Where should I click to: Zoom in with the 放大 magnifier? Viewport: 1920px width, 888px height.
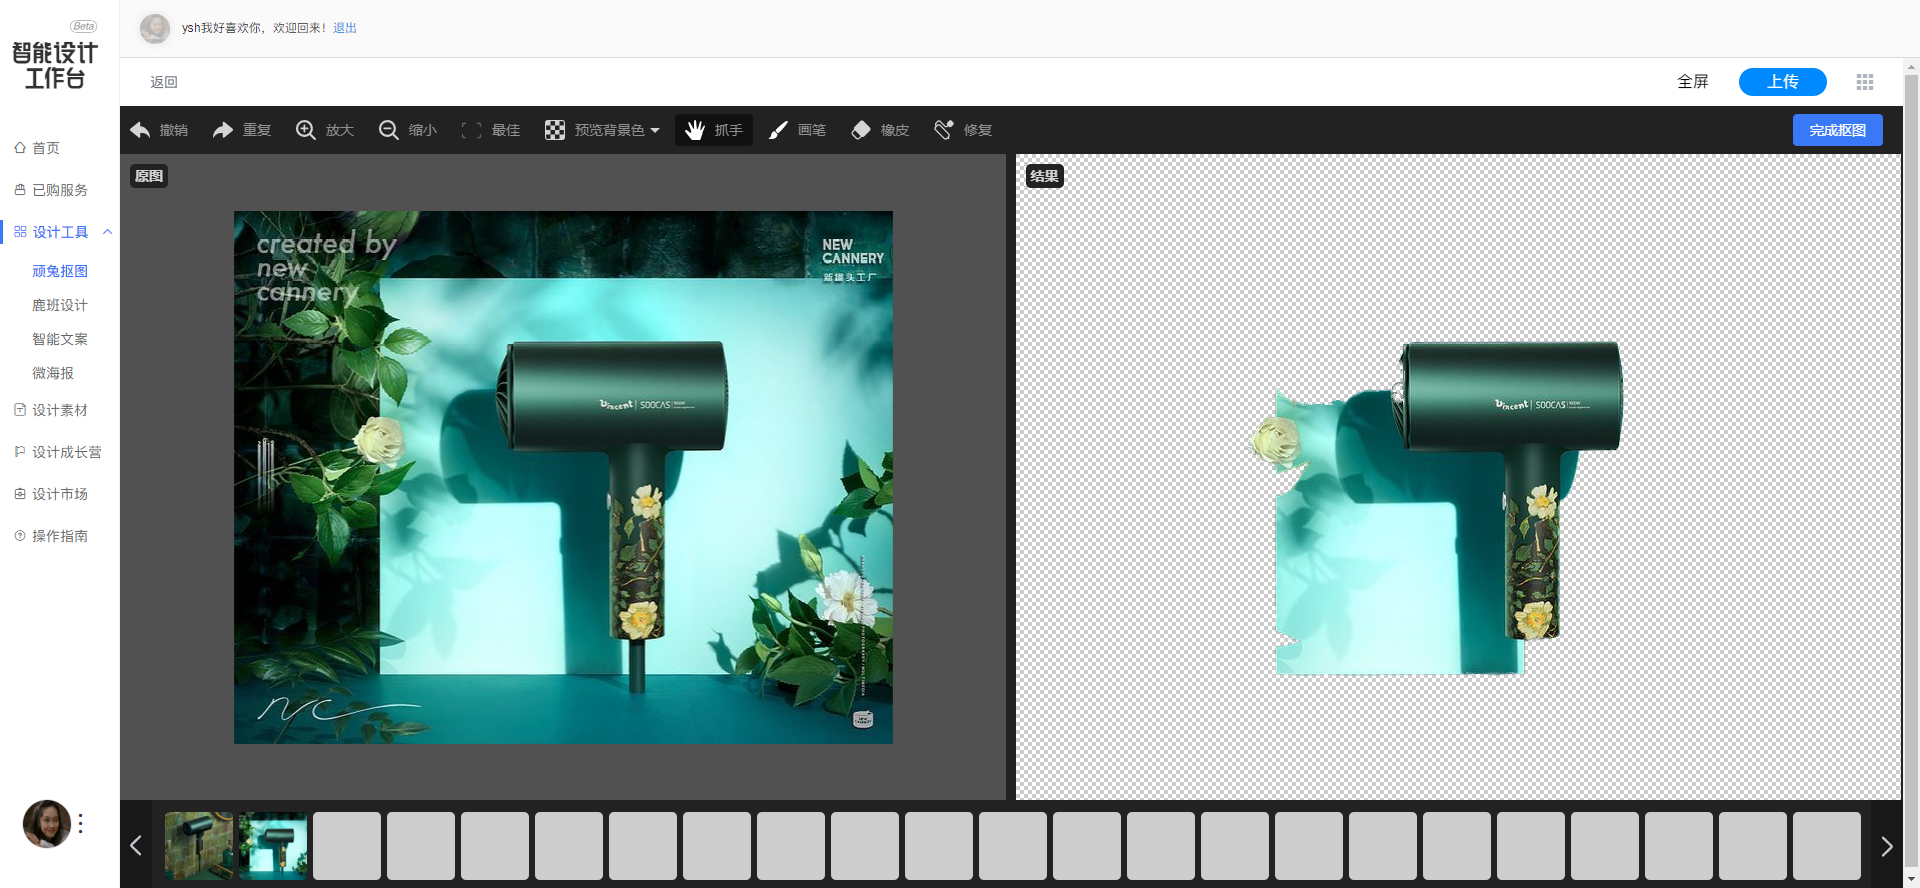pos(306,130)
